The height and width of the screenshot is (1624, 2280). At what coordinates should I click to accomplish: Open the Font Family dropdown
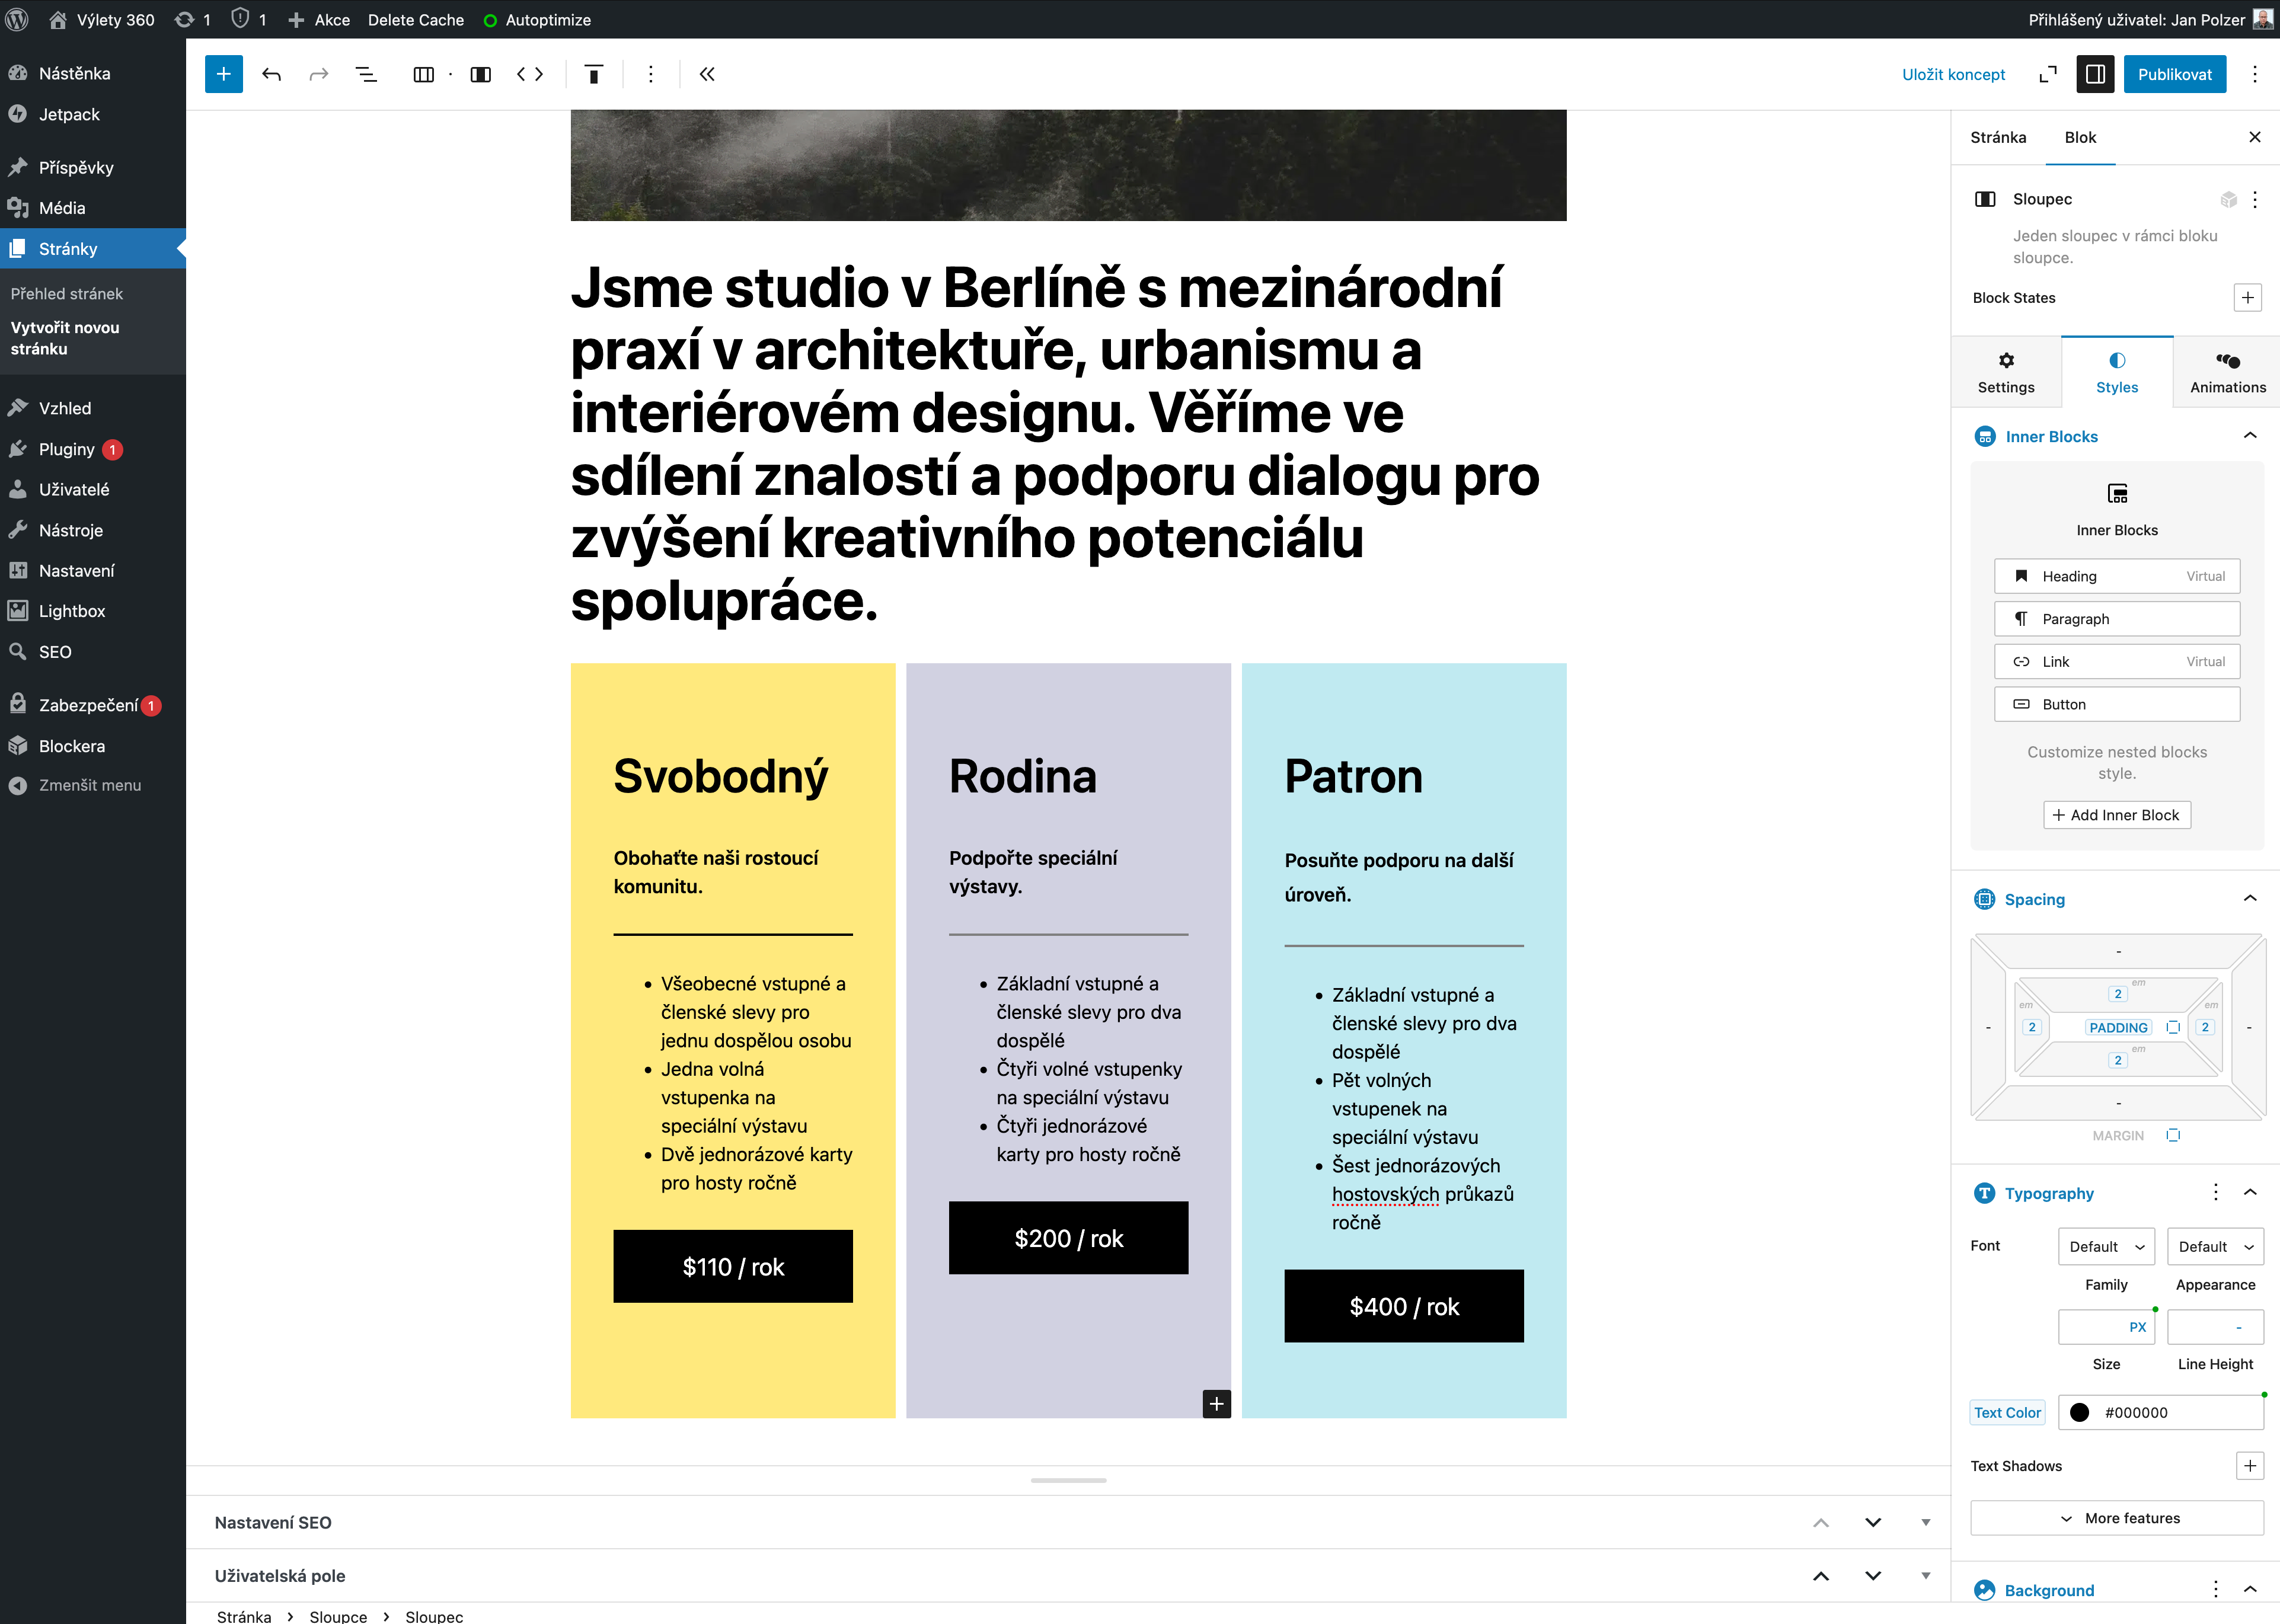click(x=2106, y=1247)
